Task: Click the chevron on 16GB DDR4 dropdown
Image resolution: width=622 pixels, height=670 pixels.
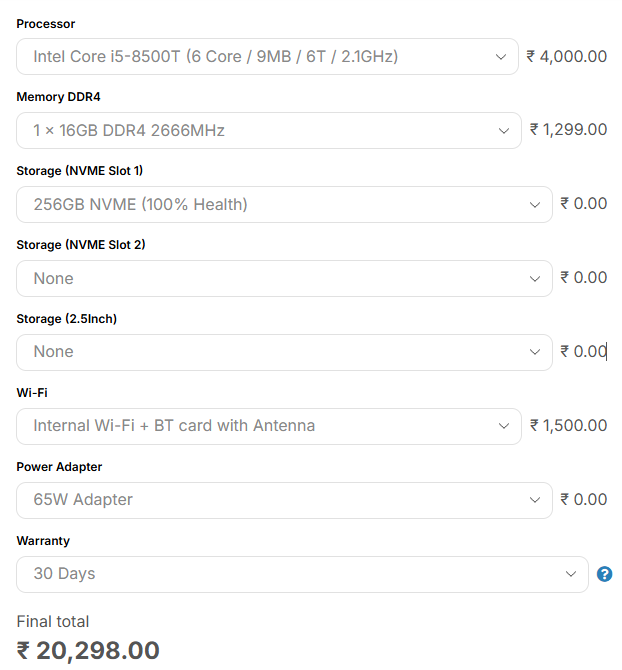Action: [x=504, y=131]
